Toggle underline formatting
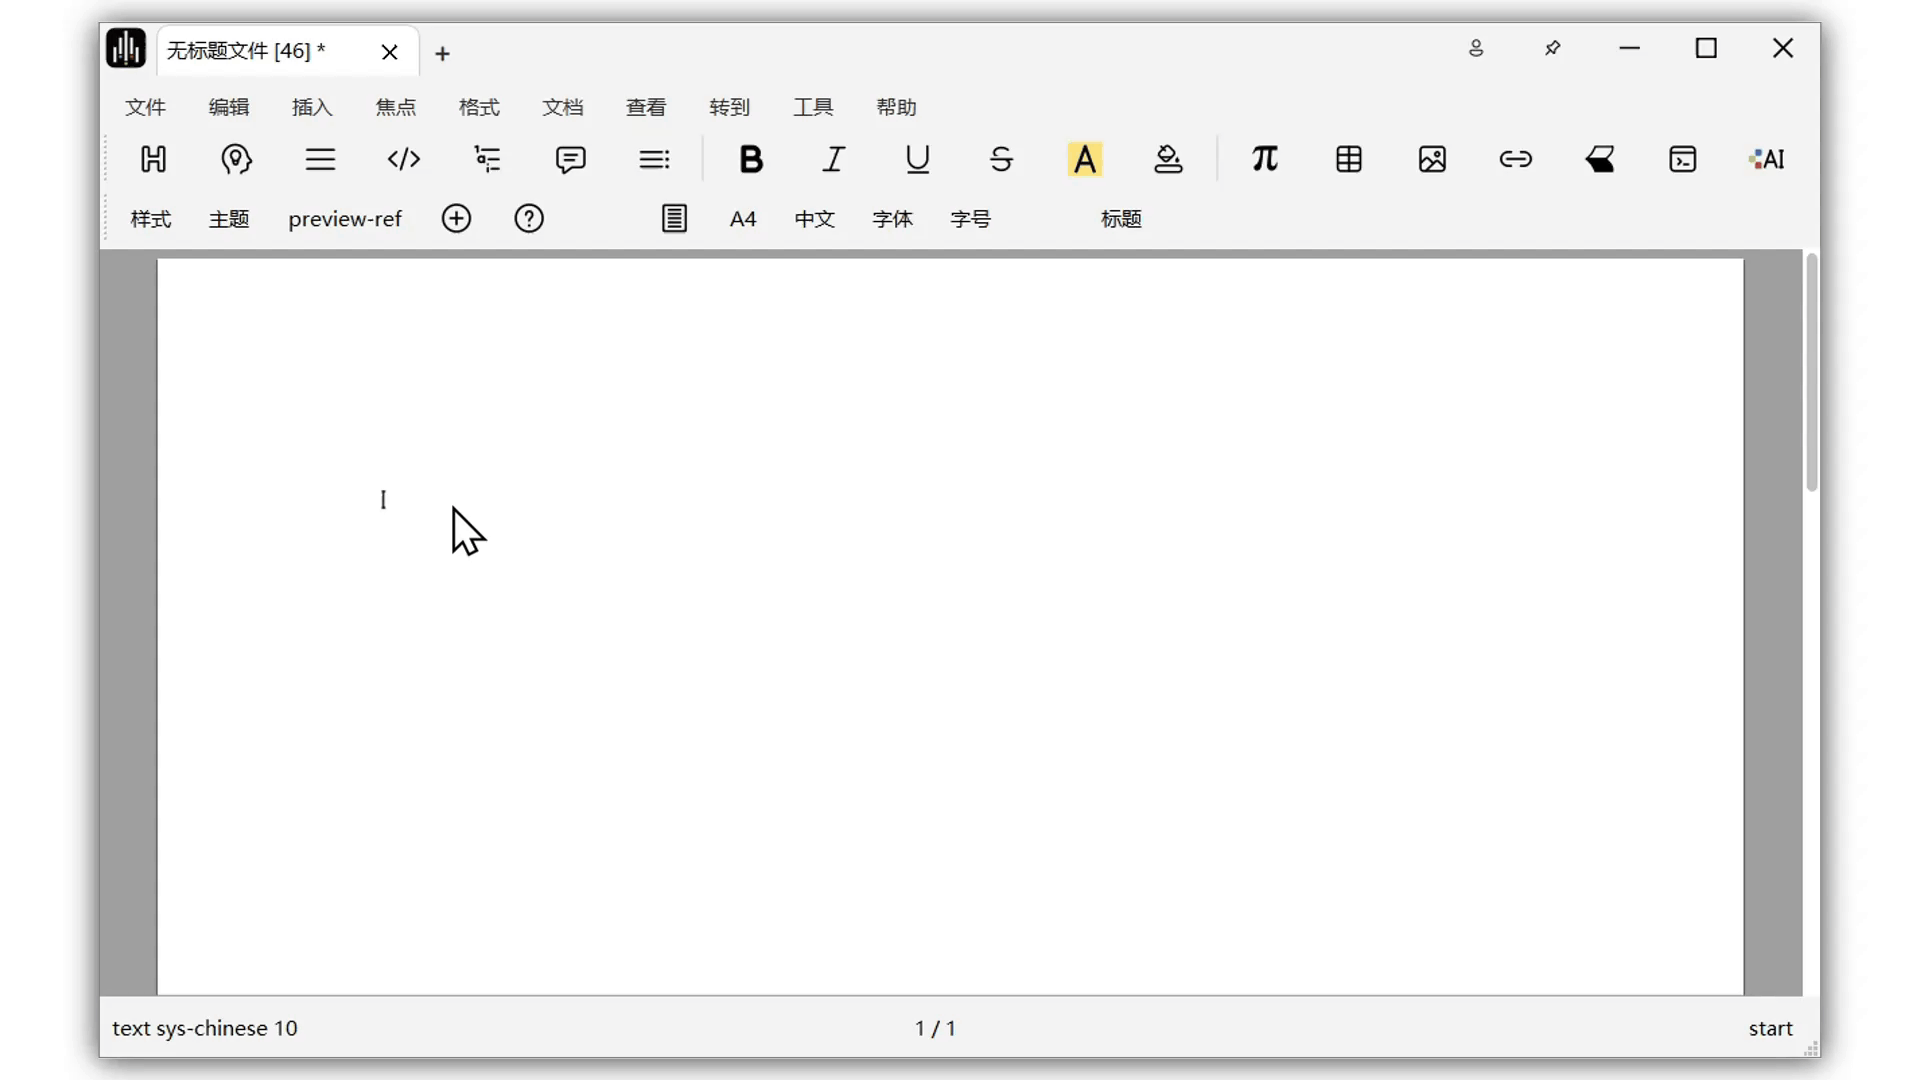Image resolution: width=1920 pixels, height=1080 pixels. coord(917,159)
